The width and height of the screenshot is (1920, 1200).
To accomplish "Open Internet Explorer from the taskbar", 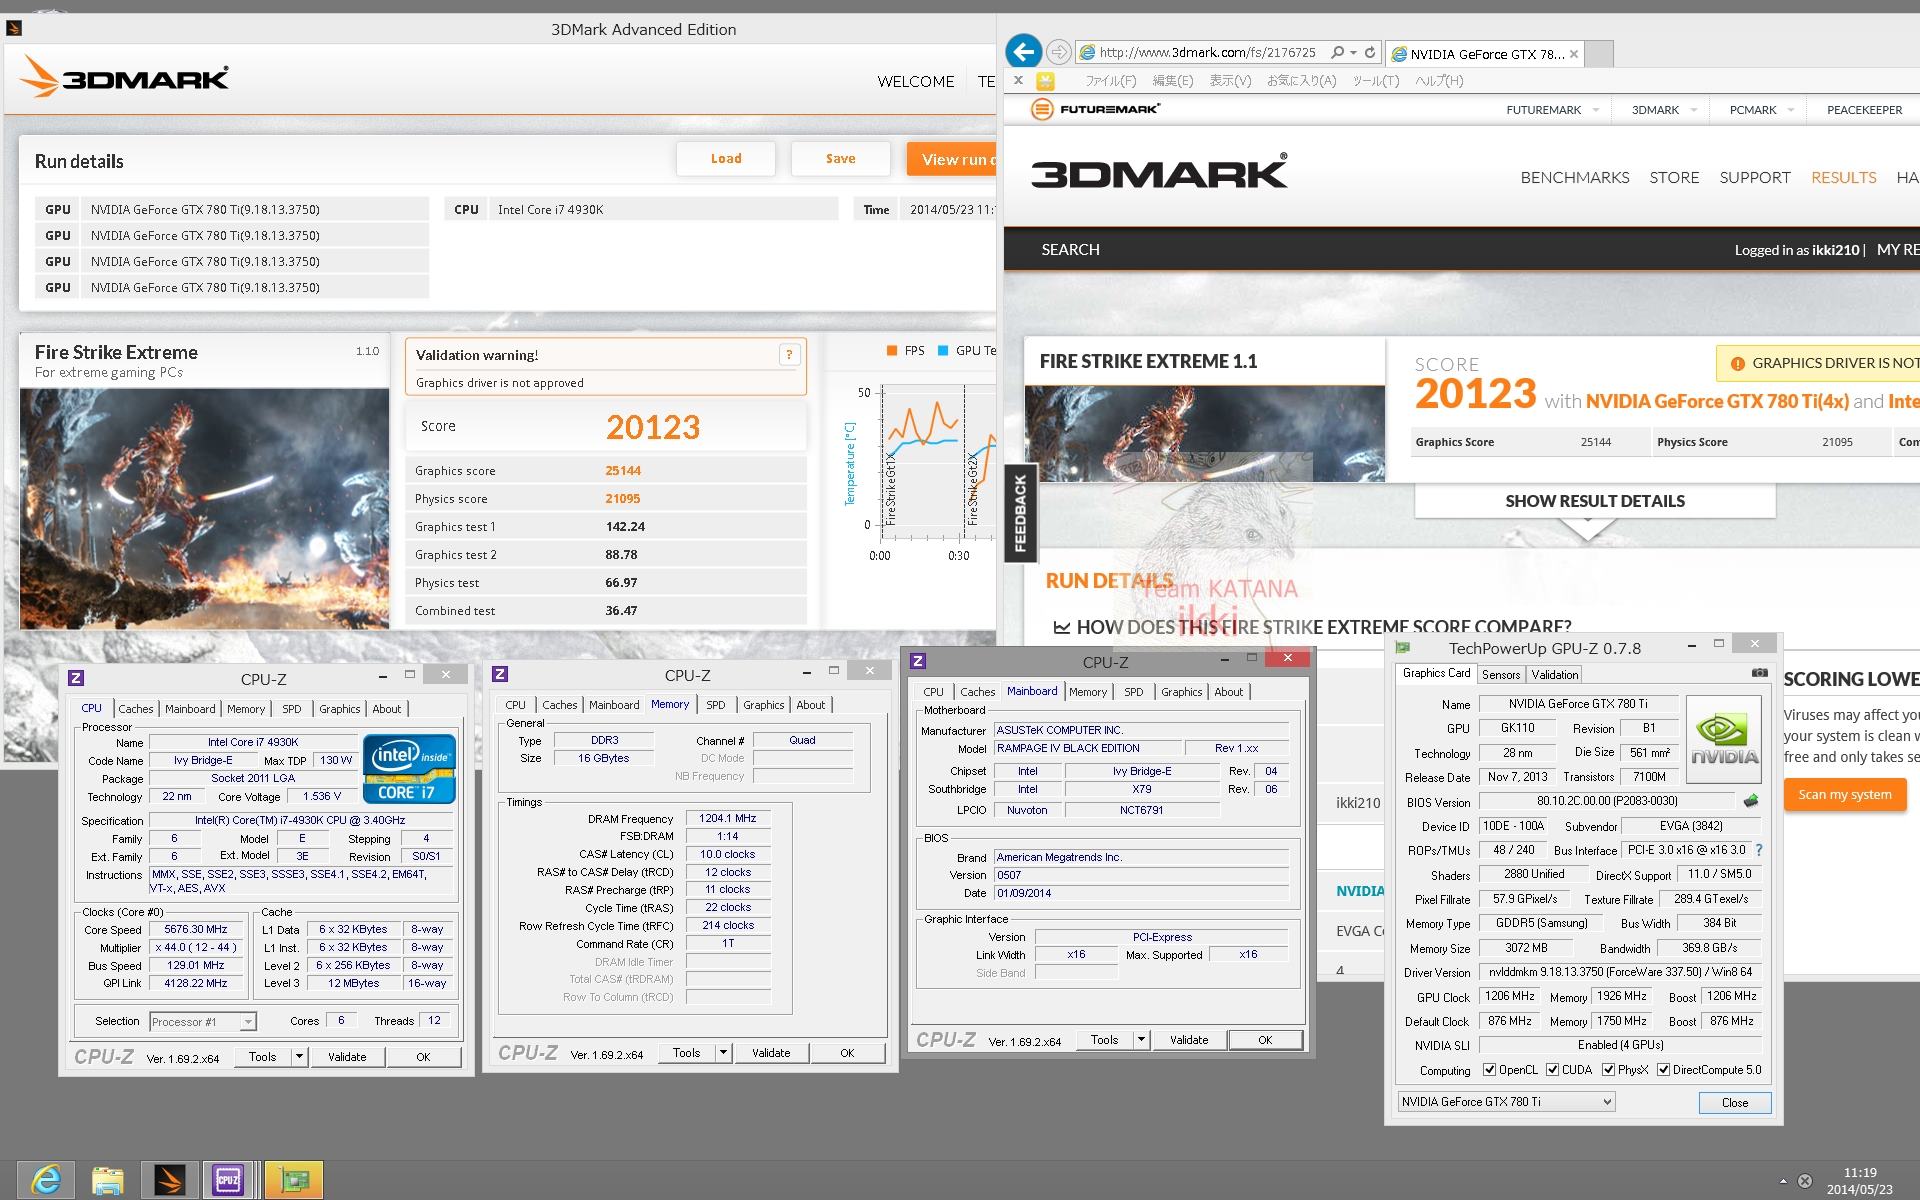I will pyautogui.click(x=45, y=1181).
